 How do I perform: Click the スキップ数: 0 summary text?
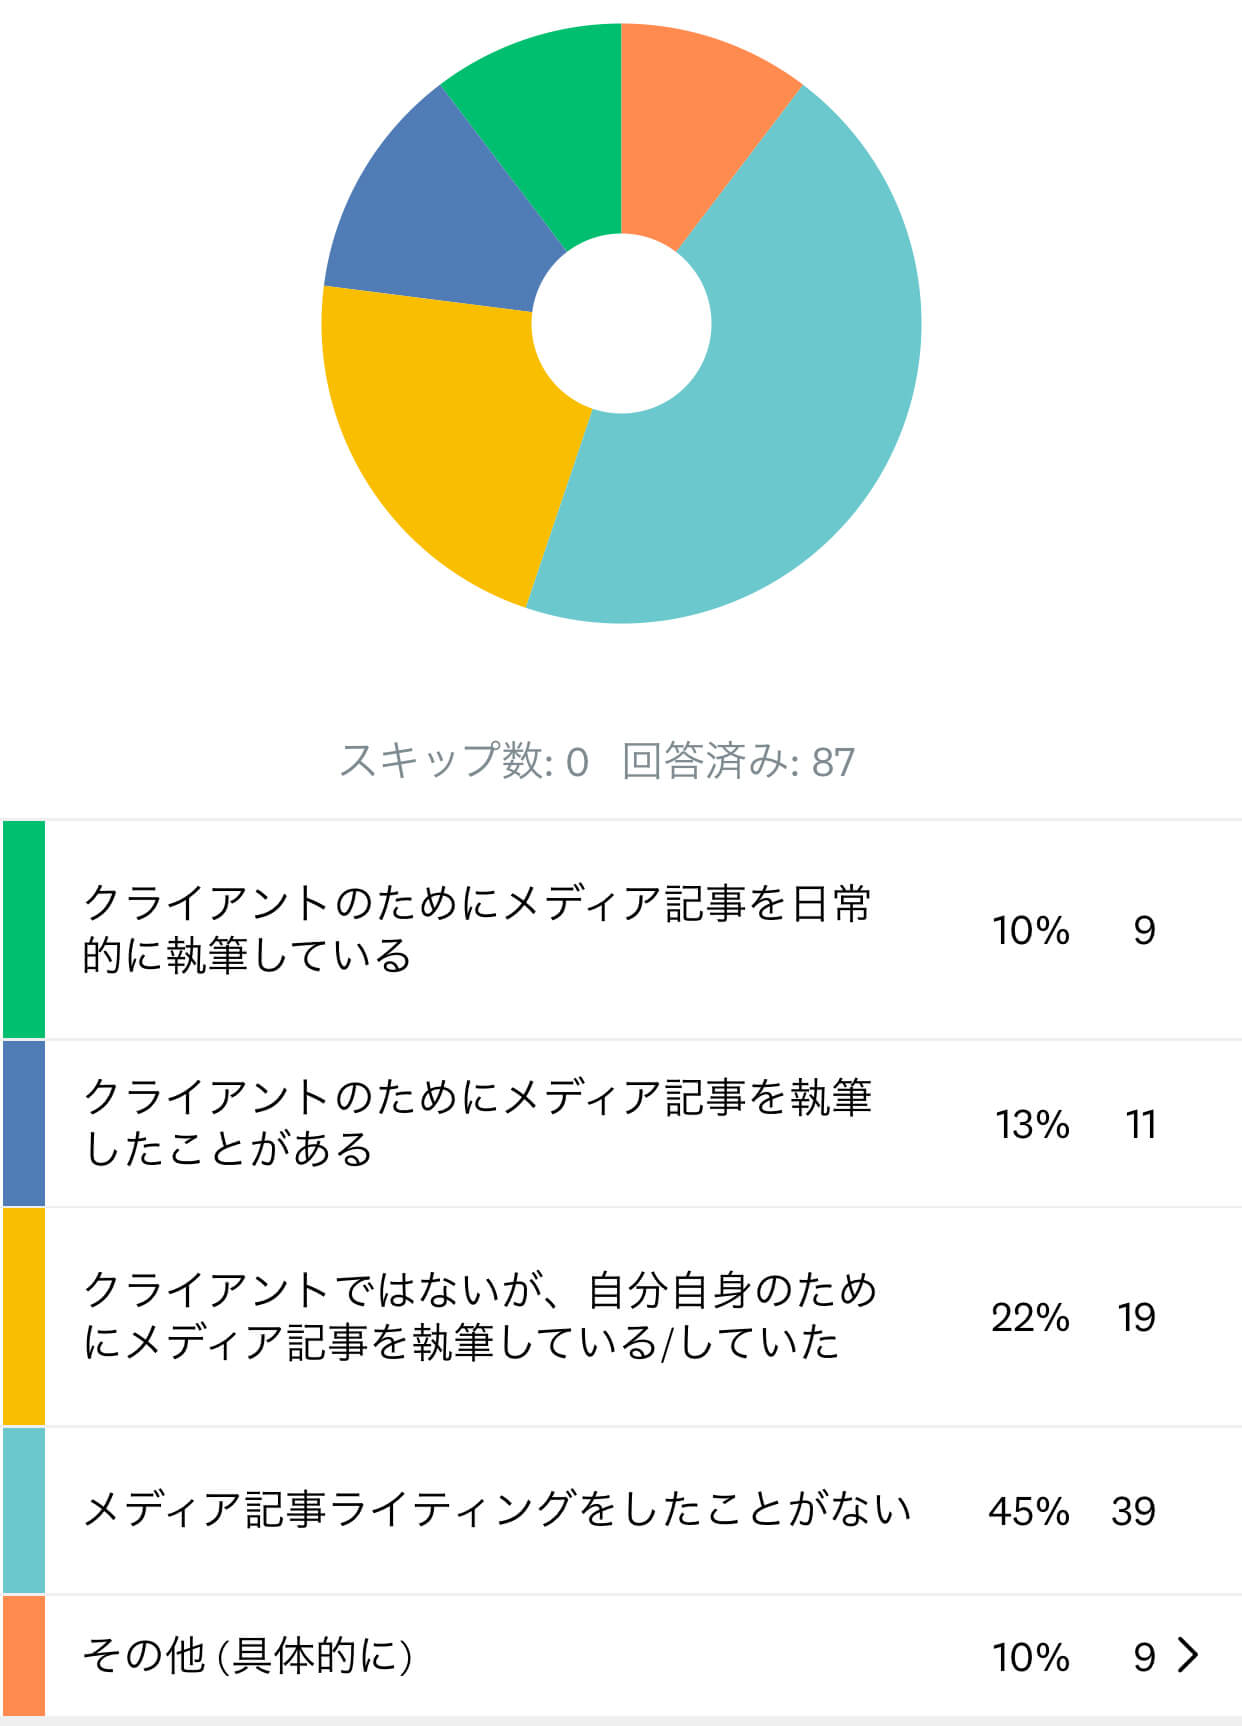(x=464, y=761)
